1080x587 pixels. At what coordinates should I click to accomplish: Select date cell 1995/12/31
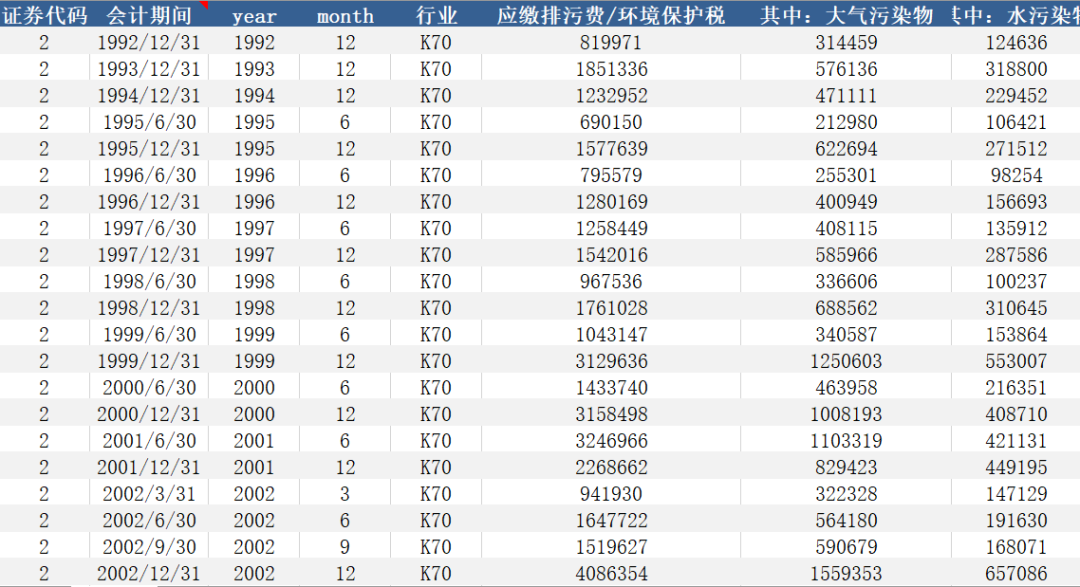[x=149, y=149]
